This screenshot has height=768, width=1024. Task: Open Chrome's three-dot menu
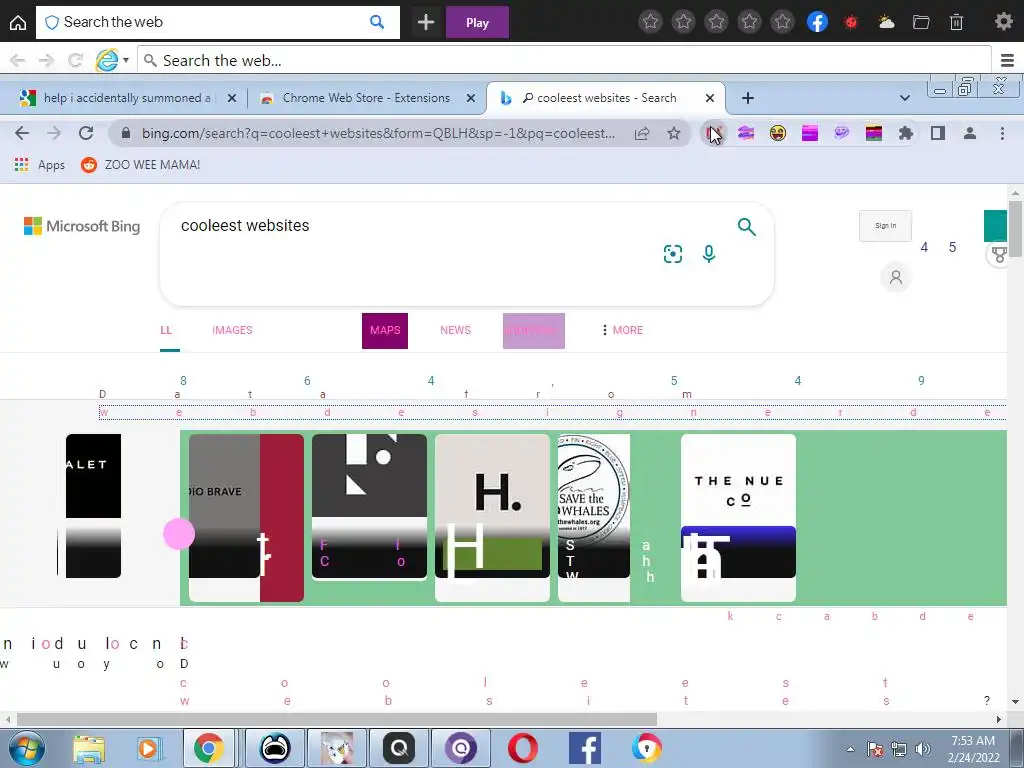pos(1002,133)
